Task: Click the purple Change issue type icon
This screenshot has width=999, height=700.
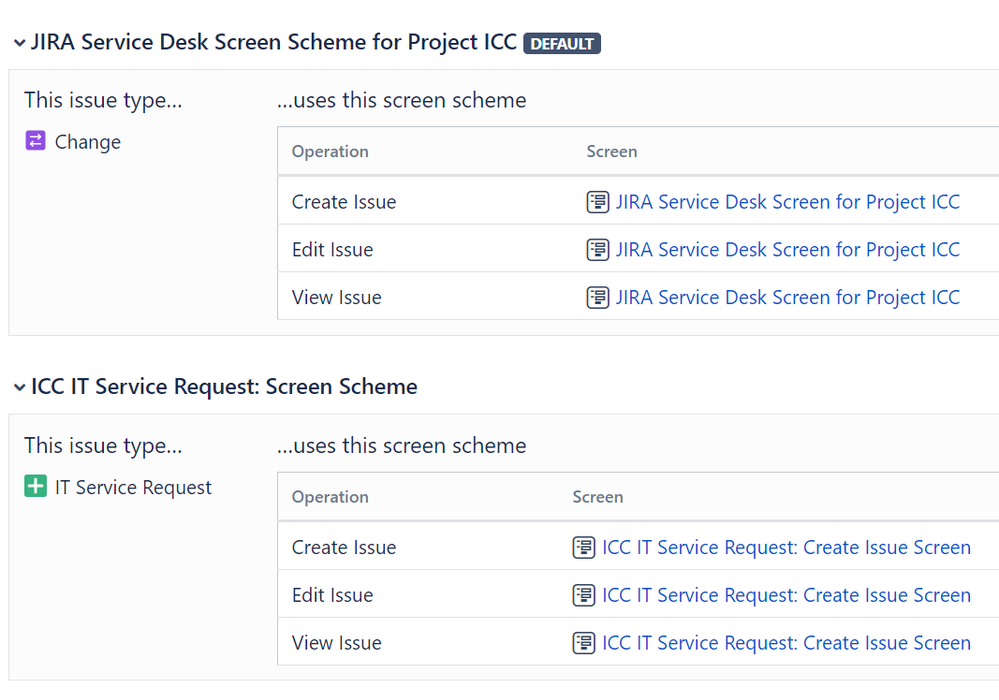Action: point(36,140)
